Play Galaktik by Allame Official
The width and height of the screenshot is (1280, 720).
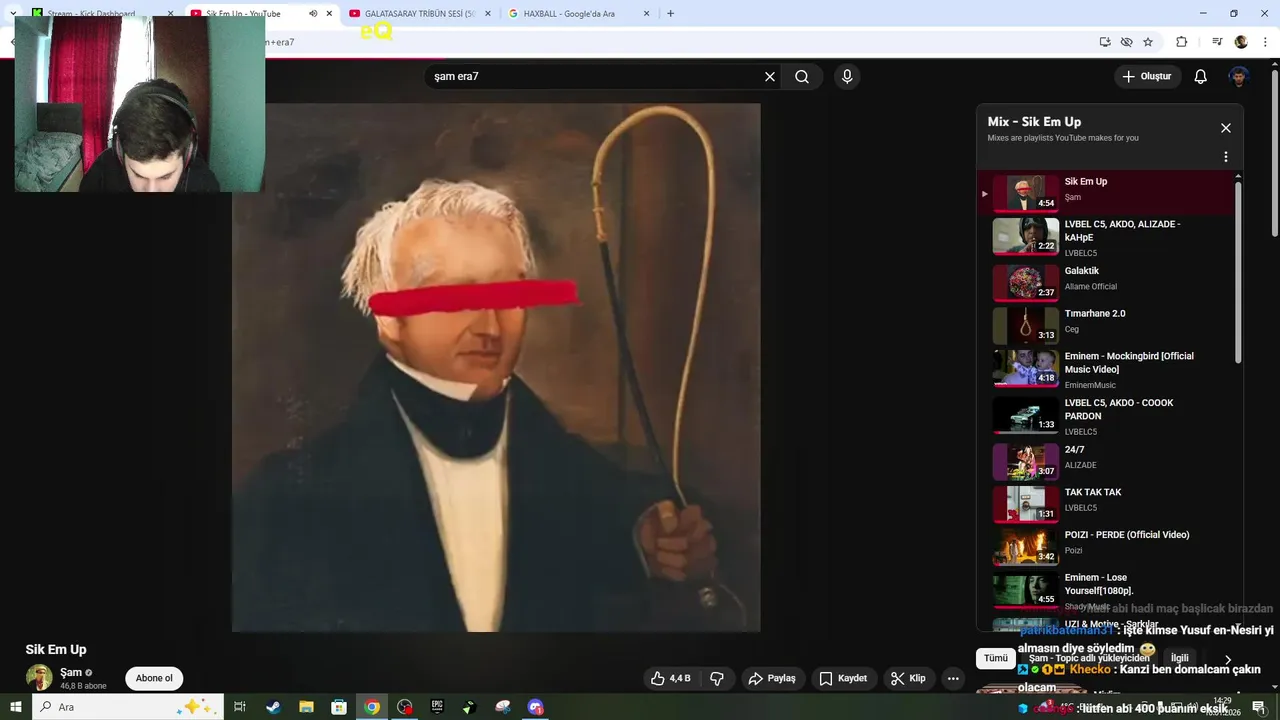pos(1106,282)
